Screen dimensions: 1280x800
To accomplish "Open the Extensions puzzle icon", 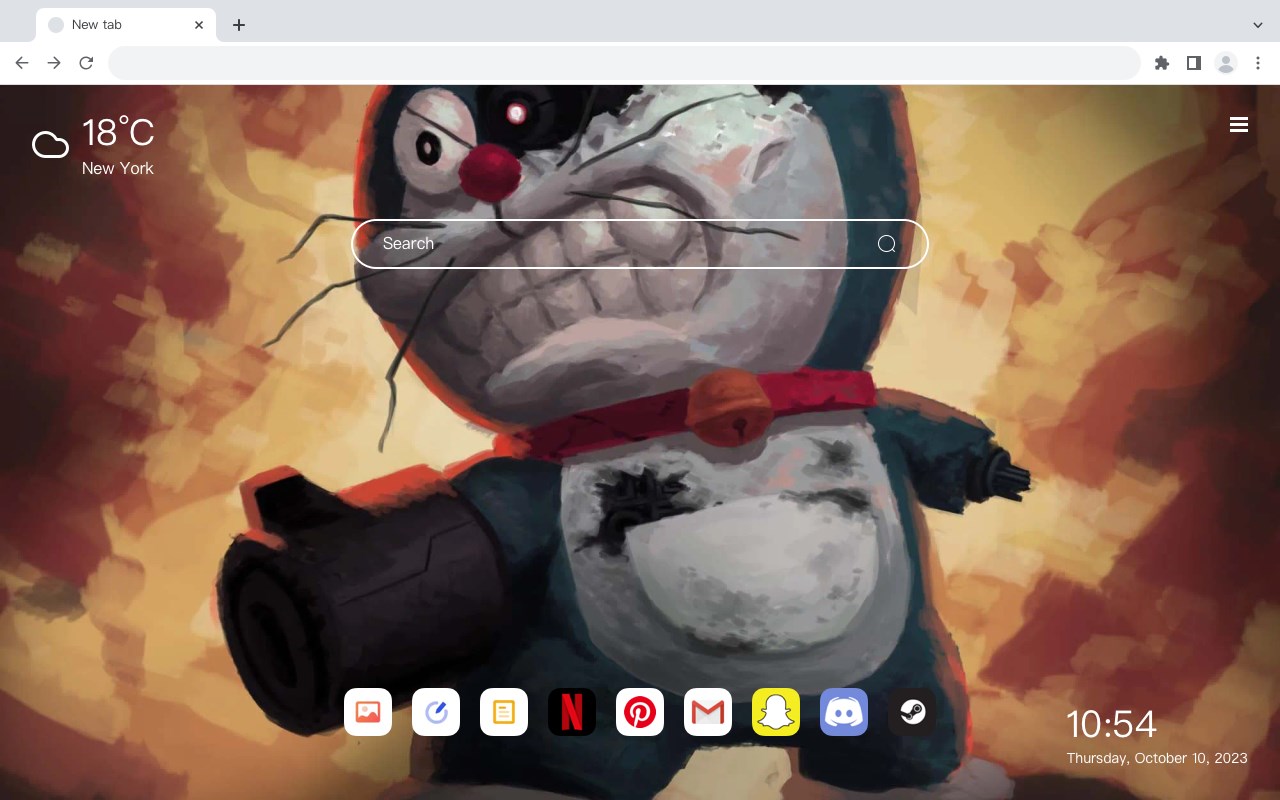I will 1161,63.
